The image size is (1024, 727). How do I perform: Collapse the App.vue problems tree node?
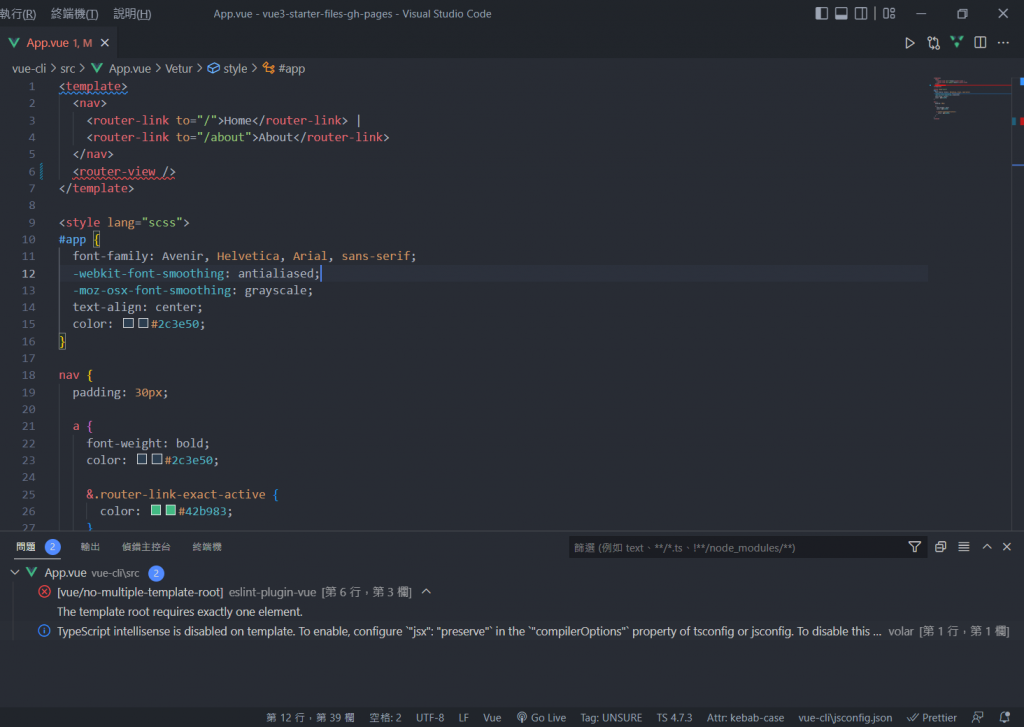[15, 572]
